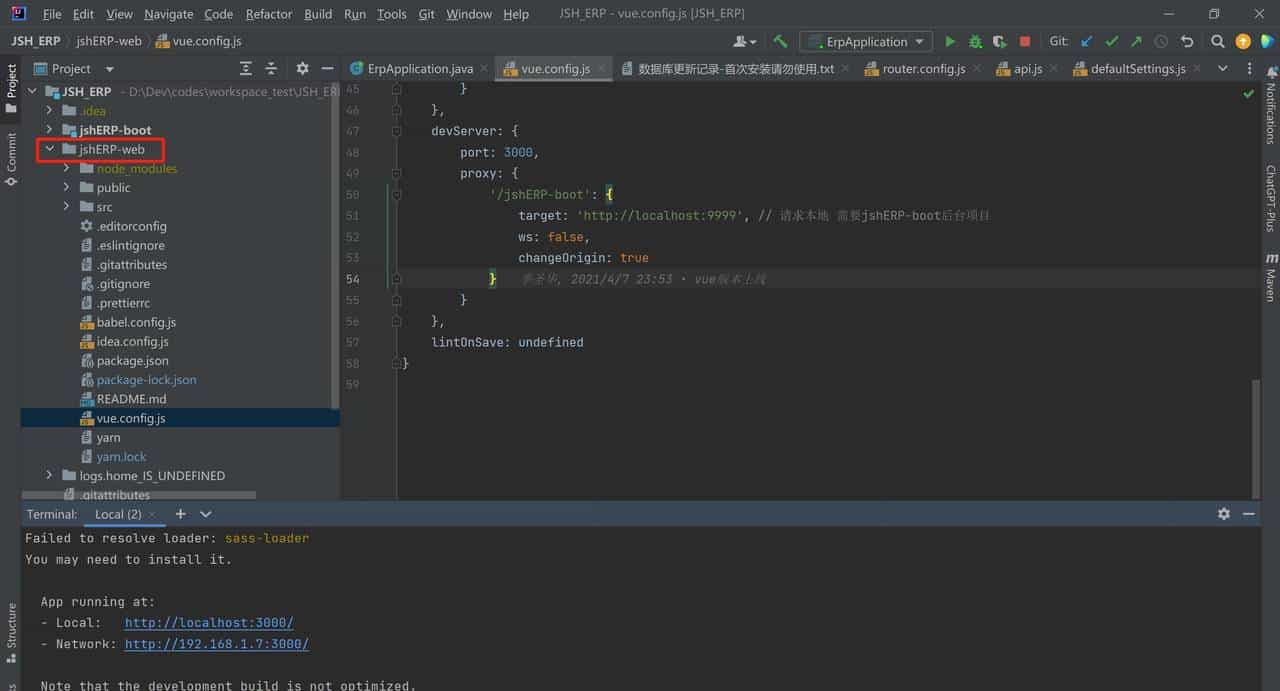Commit changes using Git checkmark icon

1111,42
